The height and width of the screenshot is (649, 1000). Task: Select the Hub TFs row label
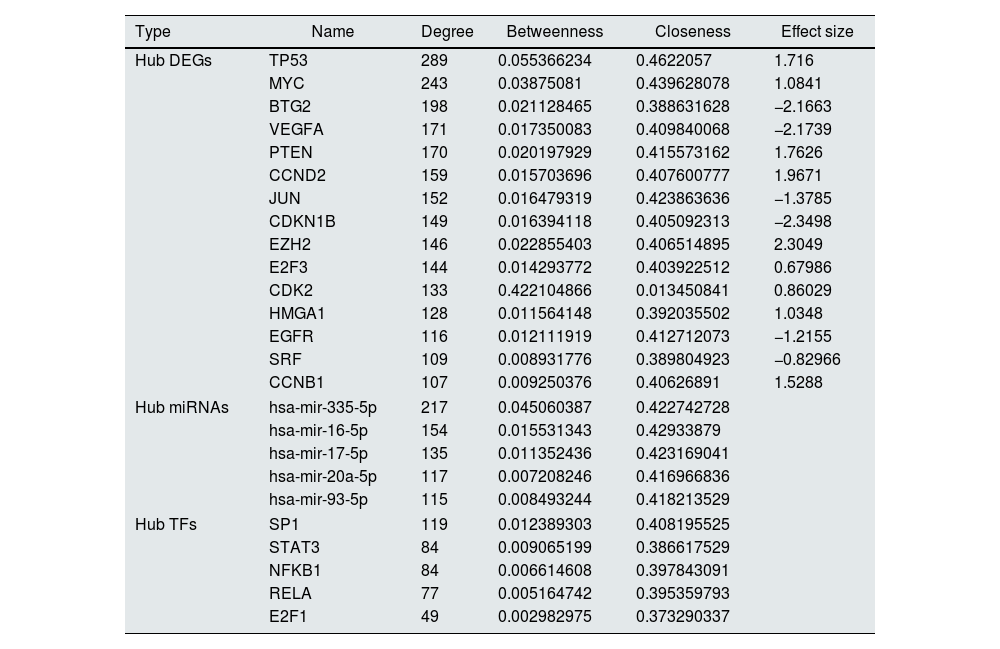coord(165,524)
